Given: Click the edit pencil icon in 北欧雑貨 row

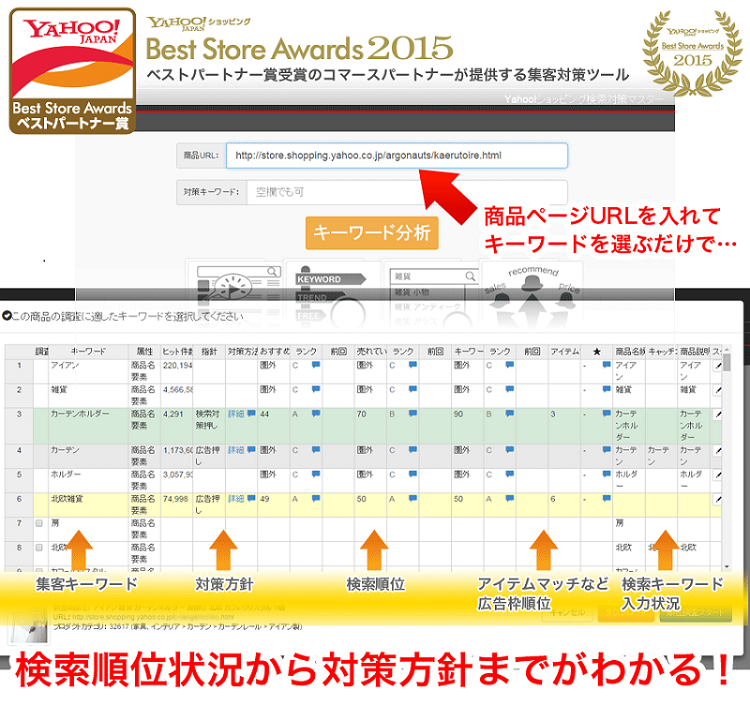Looking at the screenshot, I should pos(717,499).
